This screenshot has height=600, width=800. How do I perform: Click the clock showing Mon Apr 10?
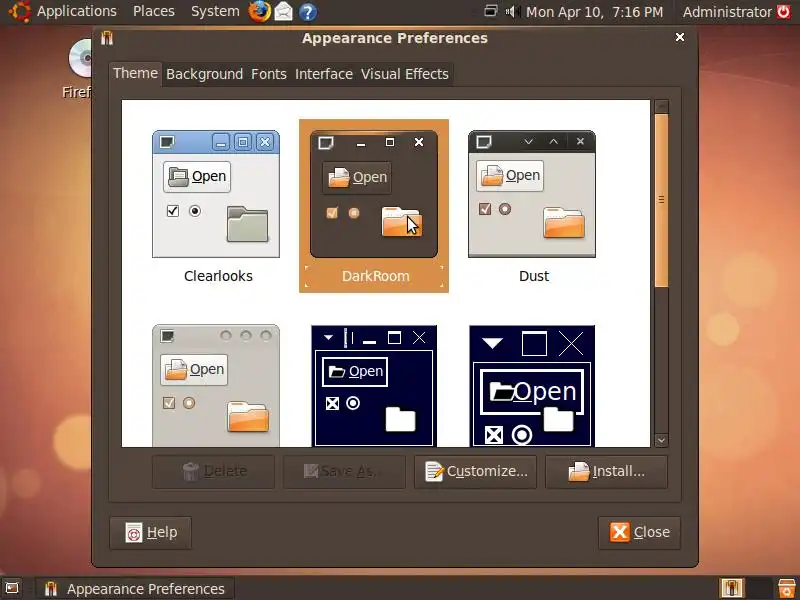tap(594, 12)
